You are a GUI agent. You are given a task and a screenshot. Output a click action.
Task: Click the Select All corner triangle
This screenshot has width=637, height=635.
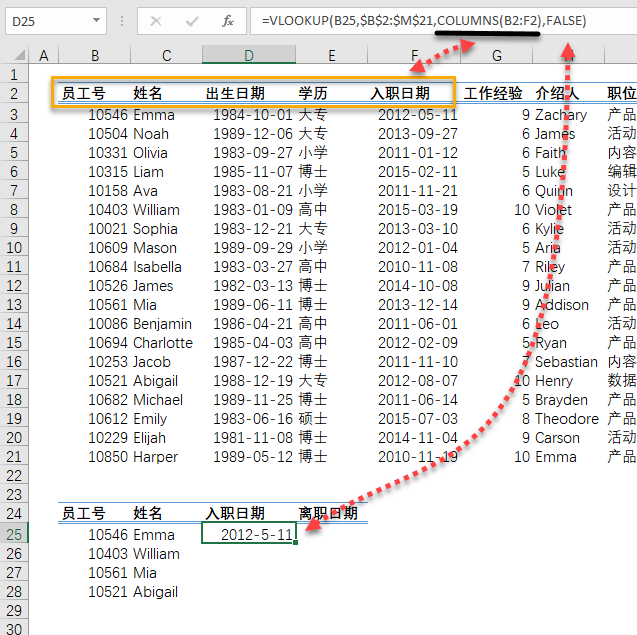(x=15, y=55)
